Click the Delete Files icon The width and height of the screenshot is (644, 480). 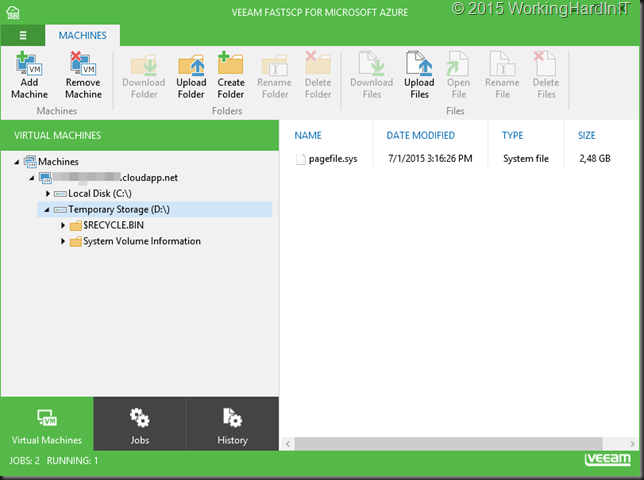[545, 64]
